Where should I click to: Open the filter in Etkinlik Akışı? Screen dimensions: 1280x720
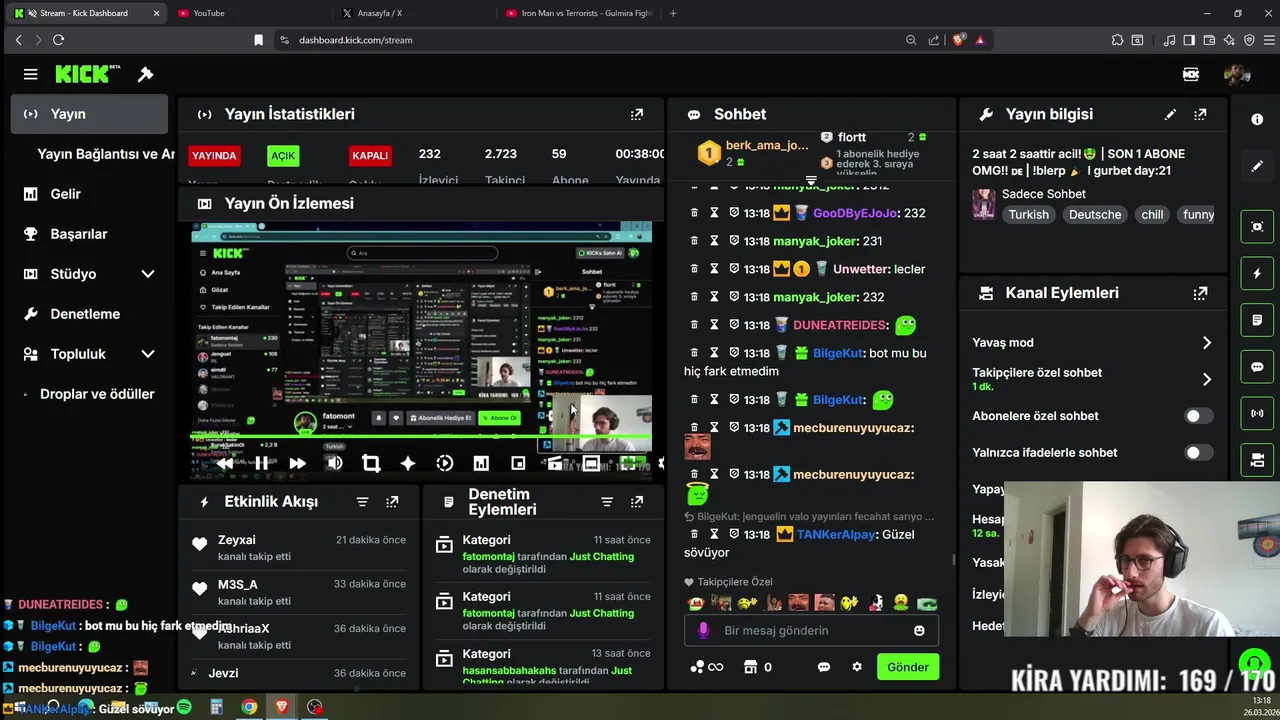click(362, 502)
